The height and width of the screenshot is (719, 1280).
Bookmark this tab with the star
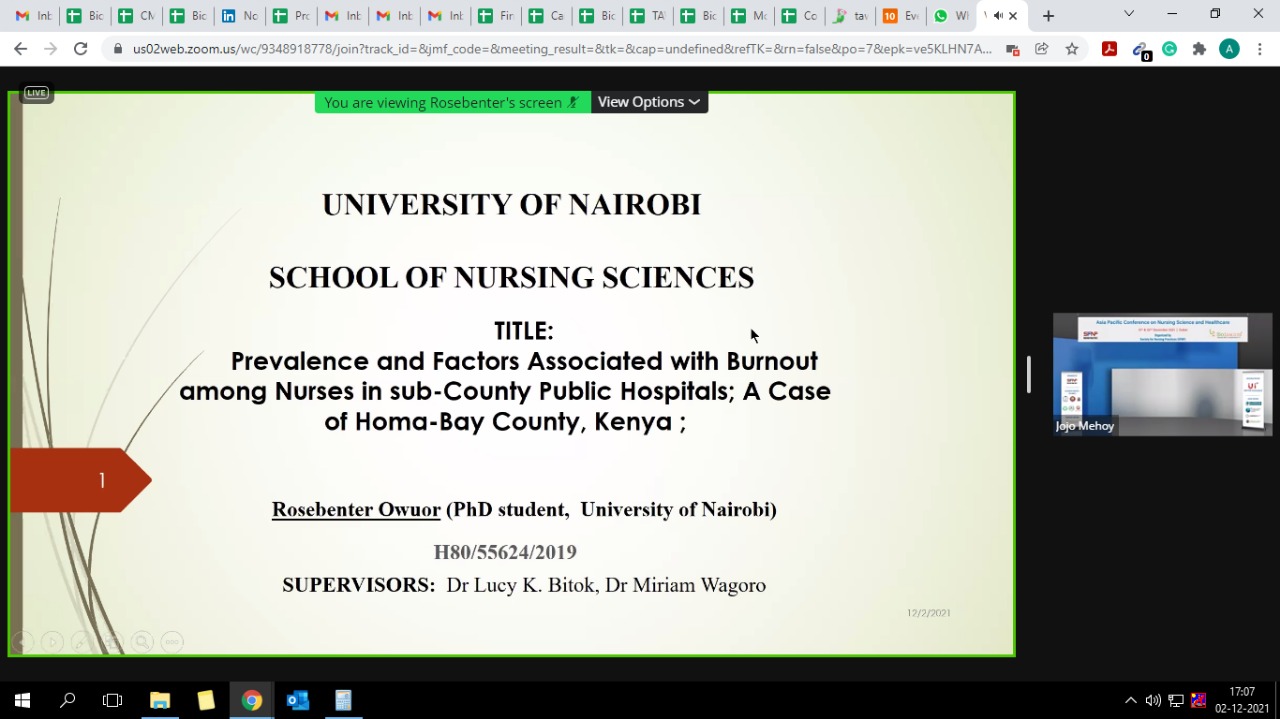[1072, 49]
